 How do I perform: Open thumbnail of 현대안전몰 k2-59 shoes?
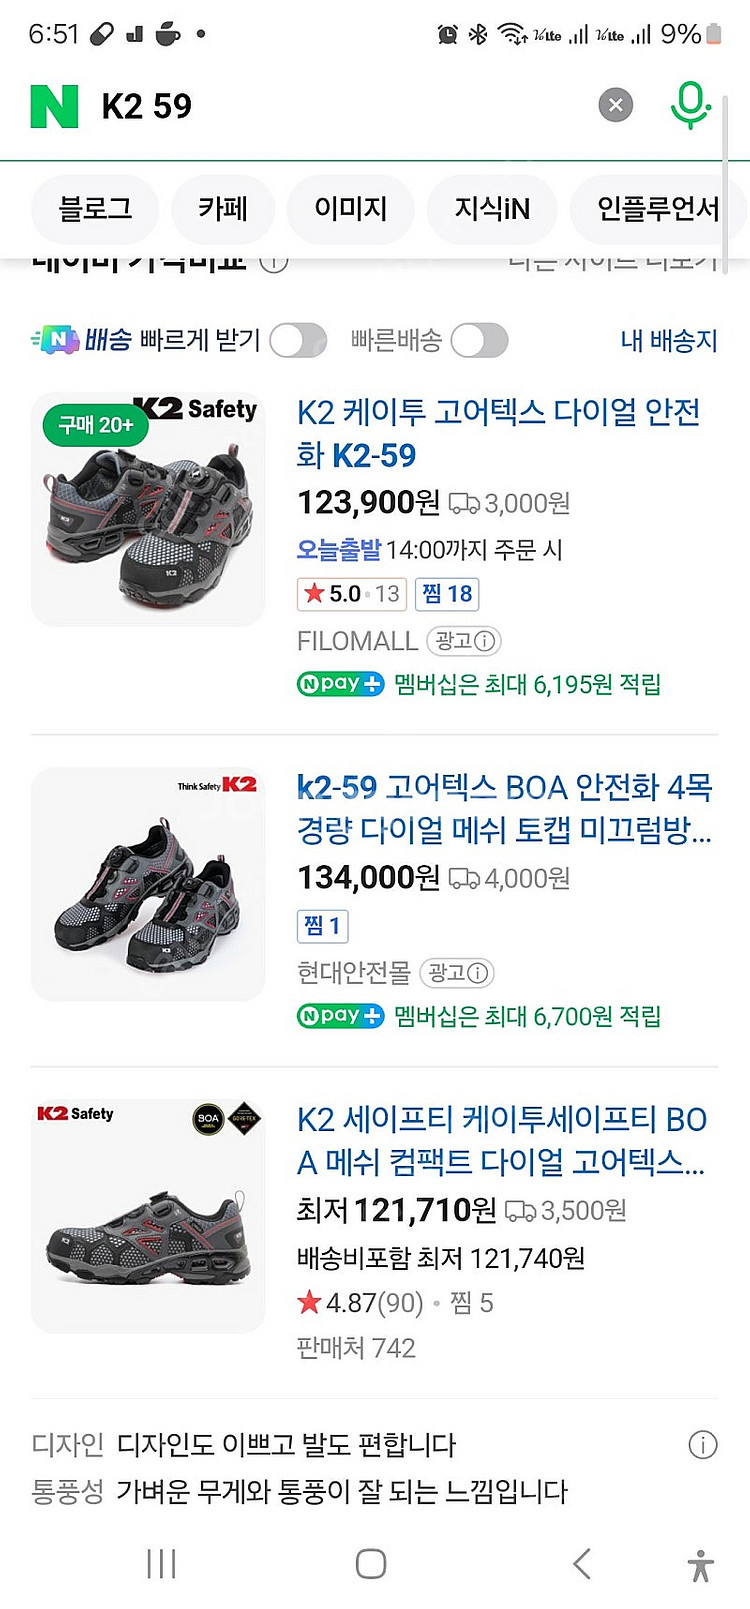tap(148, 885)
